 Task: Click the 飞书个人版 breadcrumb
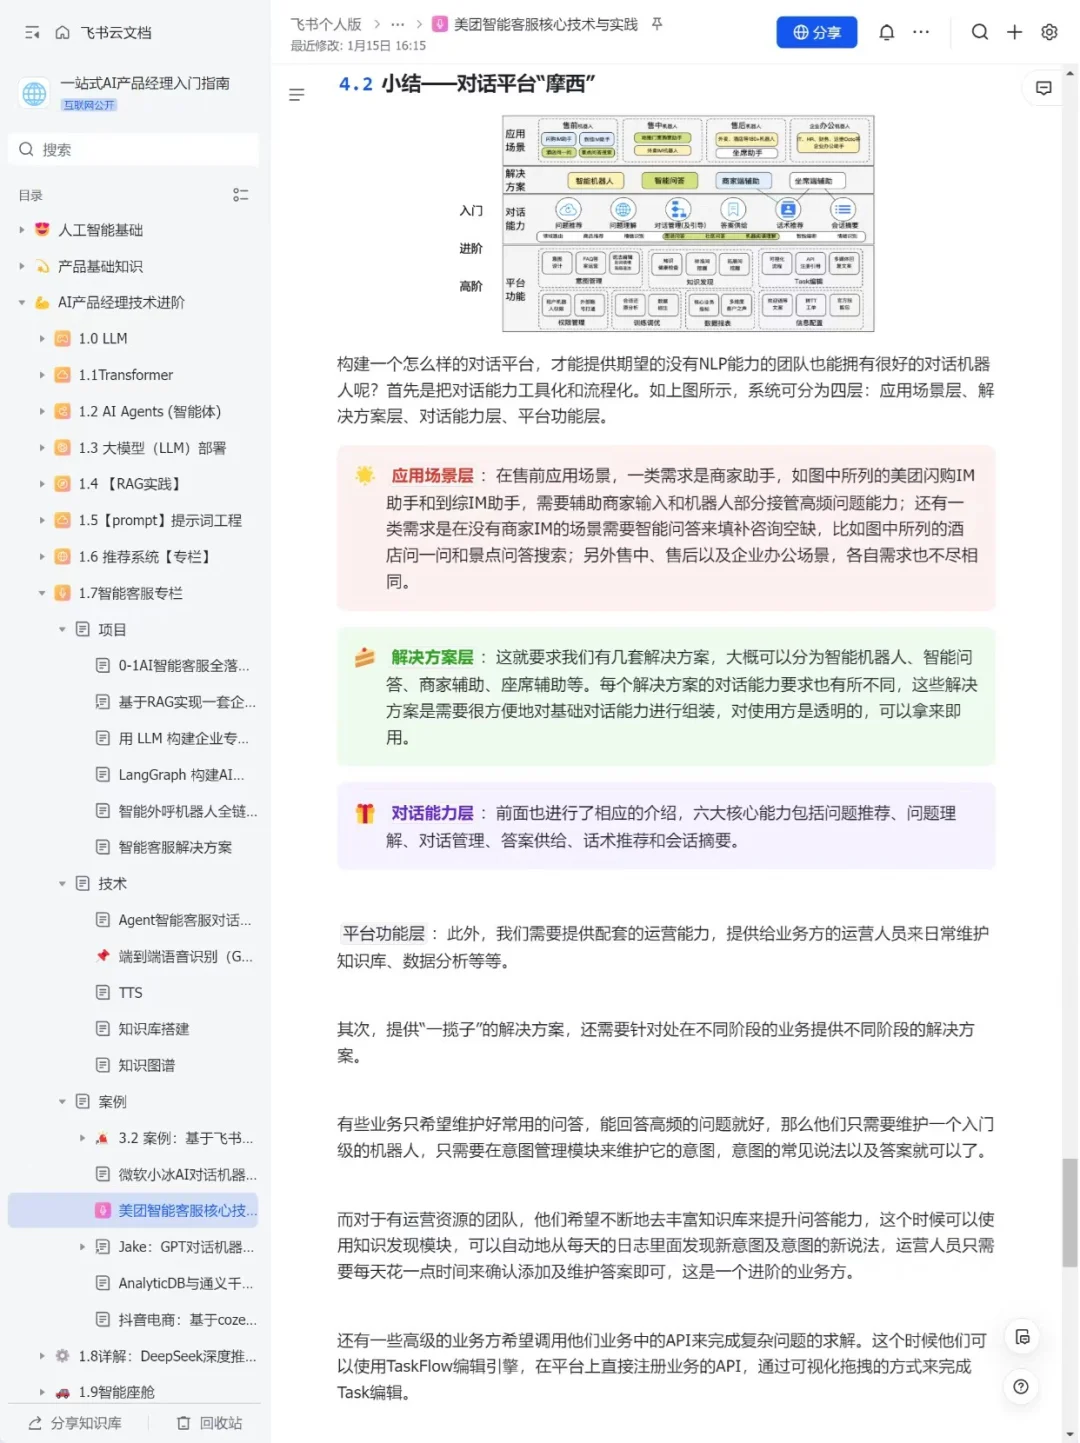click(326, 24)
